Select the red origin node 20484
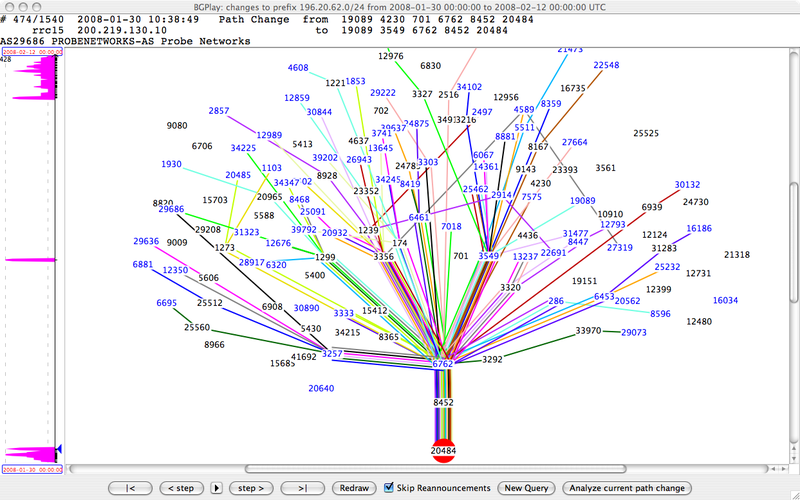The height and width of the screenshot is (500, 800). tap(443, 451)
